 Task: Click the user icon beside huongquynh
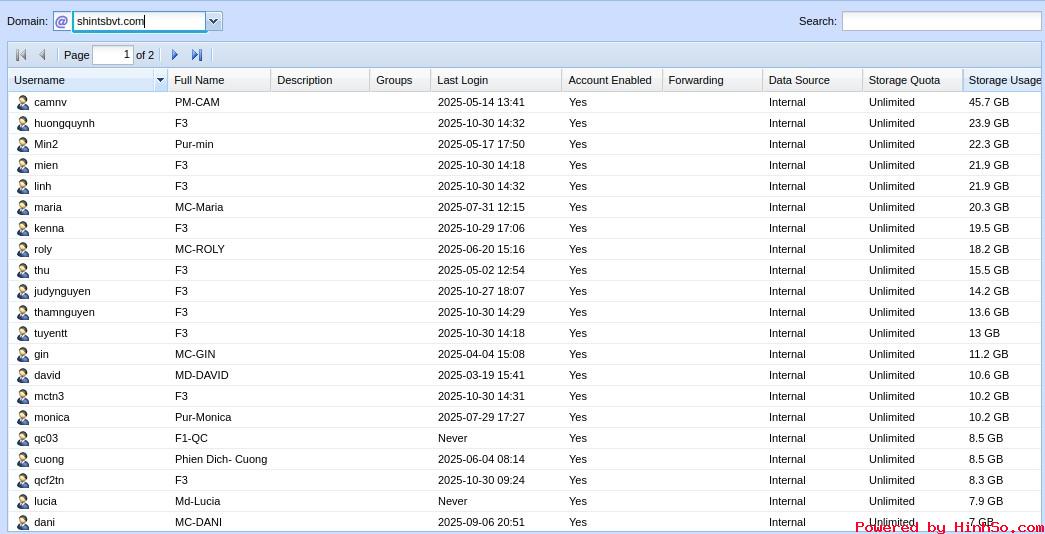point(23,123)
